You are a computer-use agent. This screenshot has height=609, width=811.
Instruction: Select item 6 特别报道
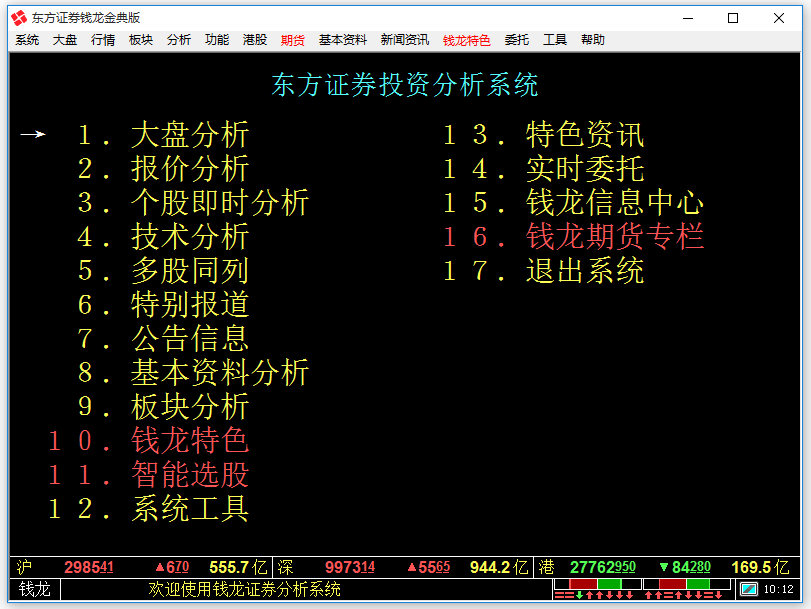163,304
